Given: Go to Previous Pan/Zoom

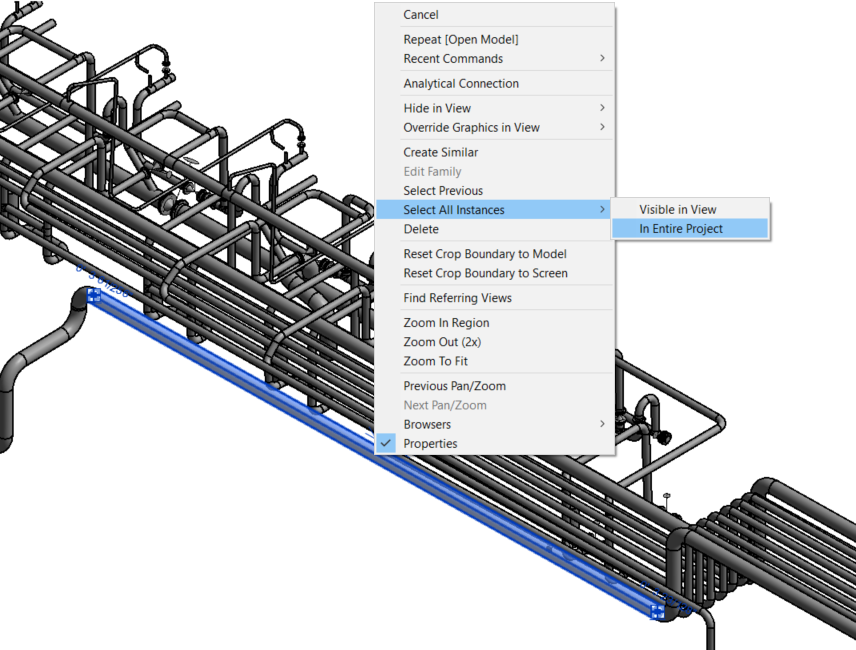Looking at the screenshot, I should pyautogui.click(x=454, y=386).
